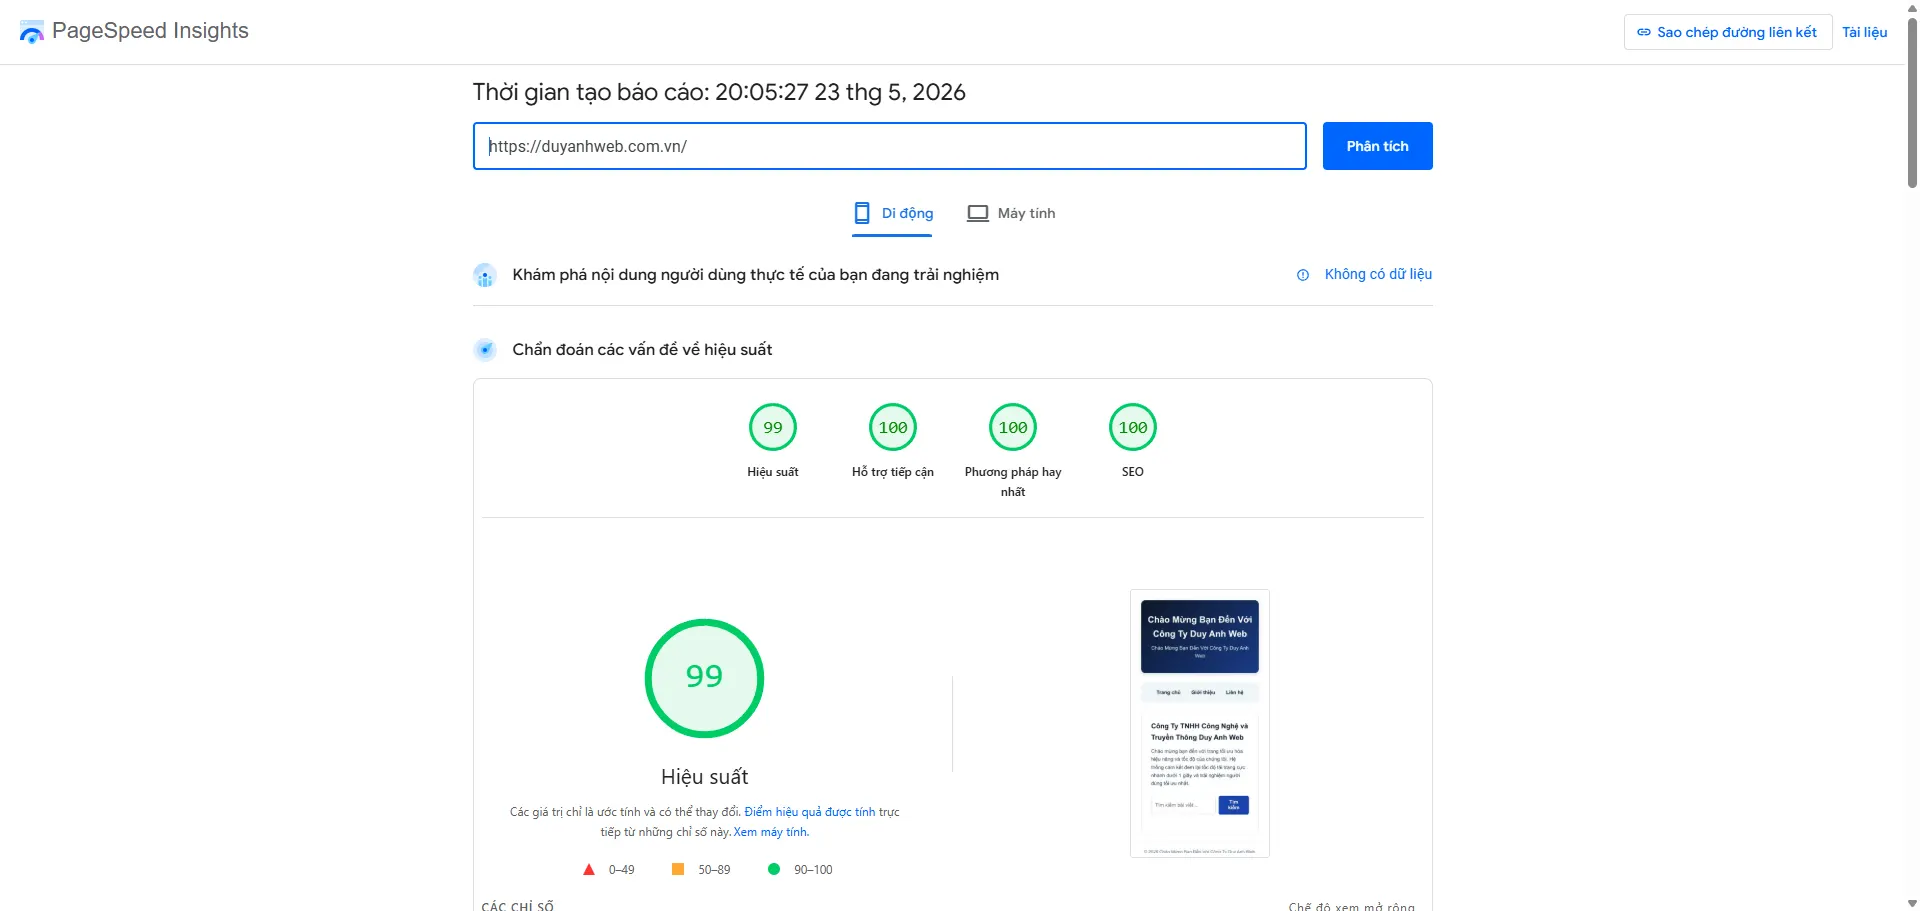Click the red triangle 0–49 legend icon

point(589,870)
